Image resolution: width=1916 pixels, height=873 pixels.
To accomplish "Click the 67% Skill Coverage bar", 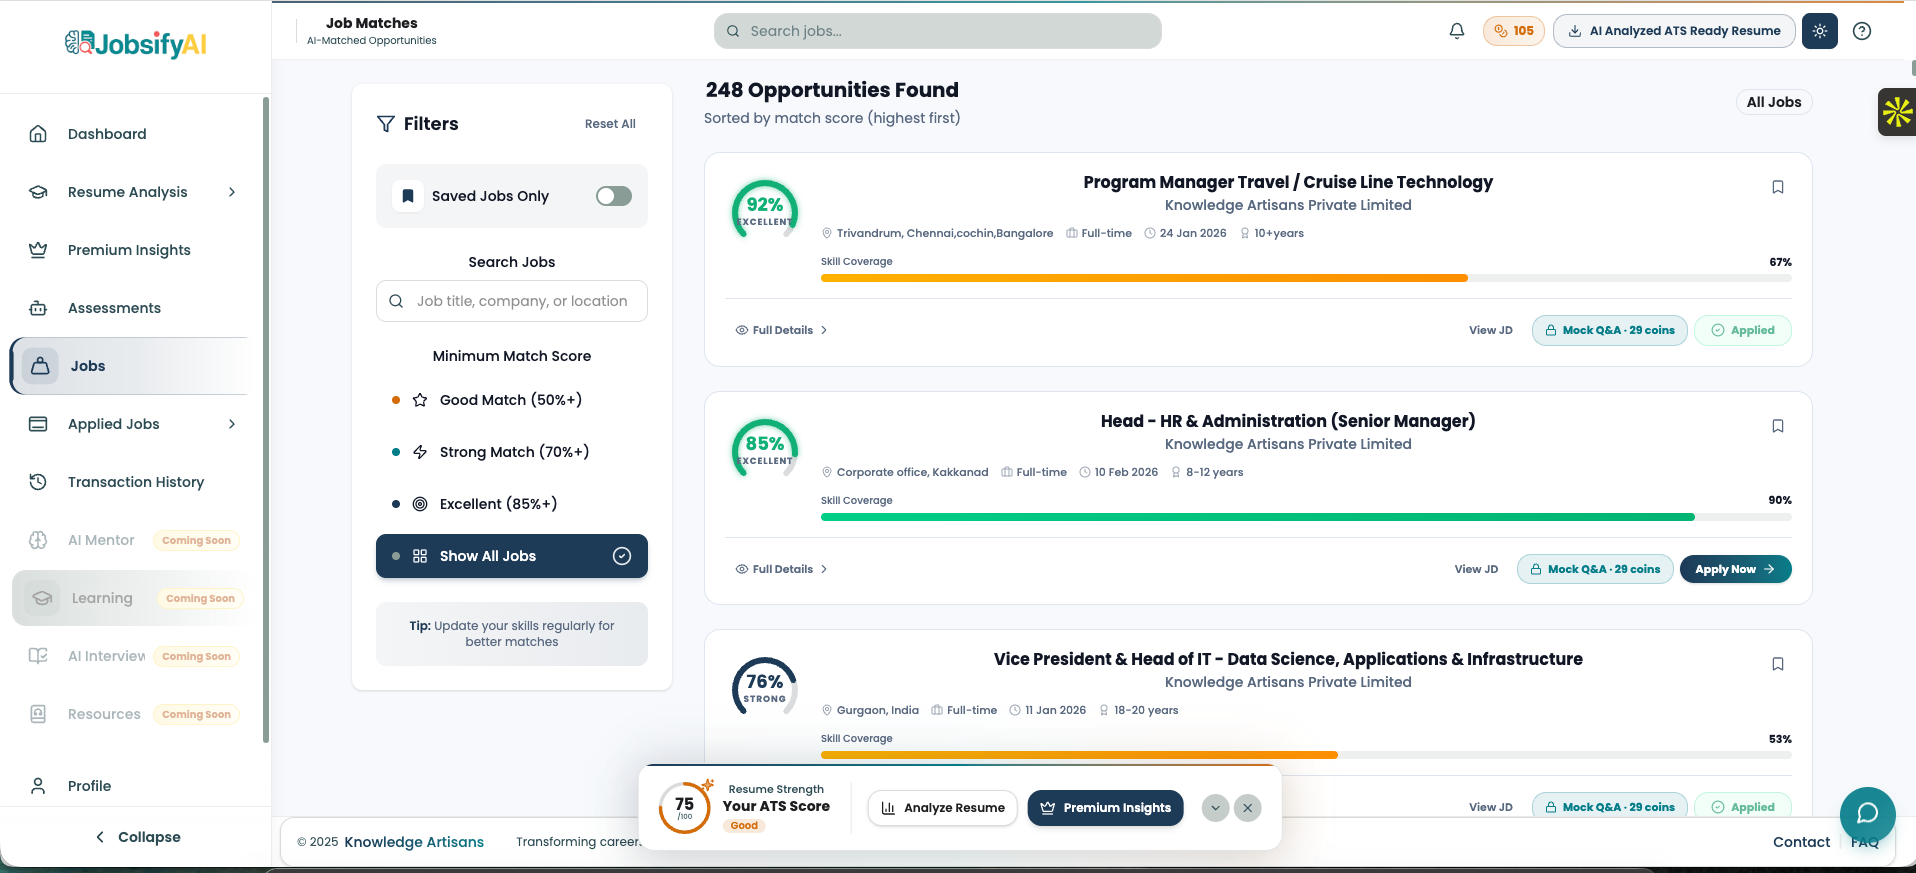I will 1306,278.
